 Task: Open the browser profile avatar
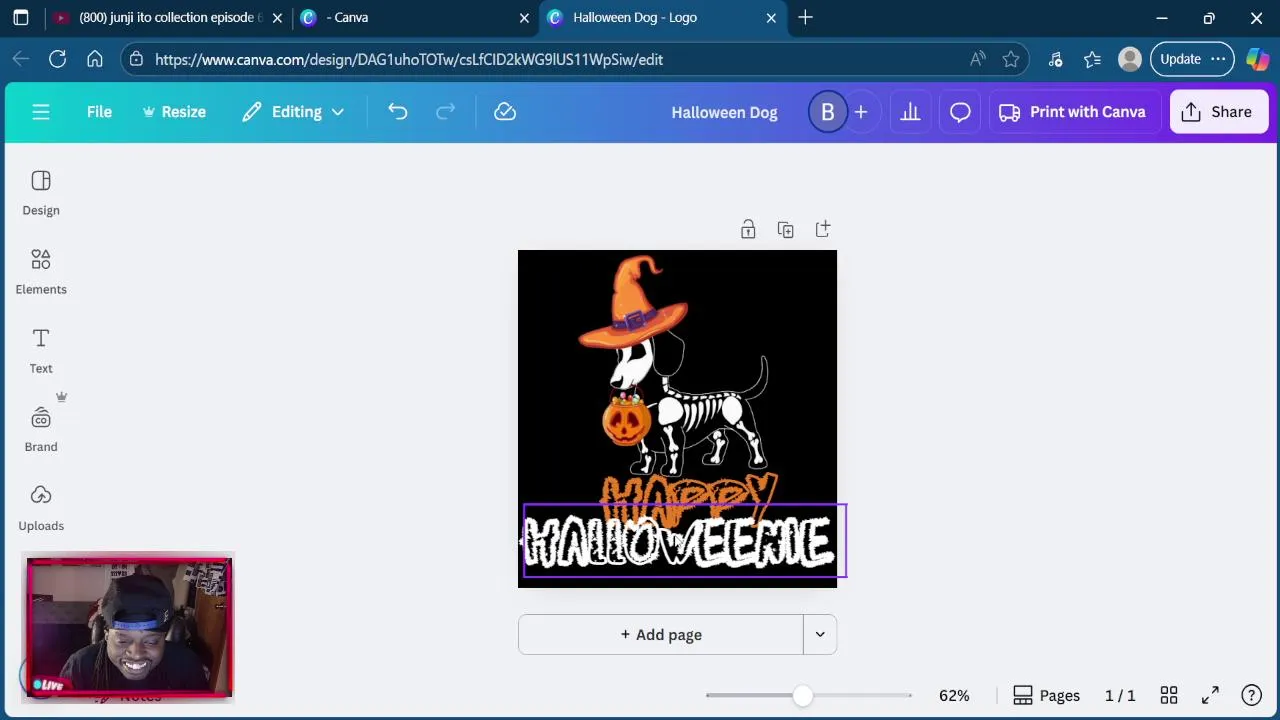tap(1130, 59)
